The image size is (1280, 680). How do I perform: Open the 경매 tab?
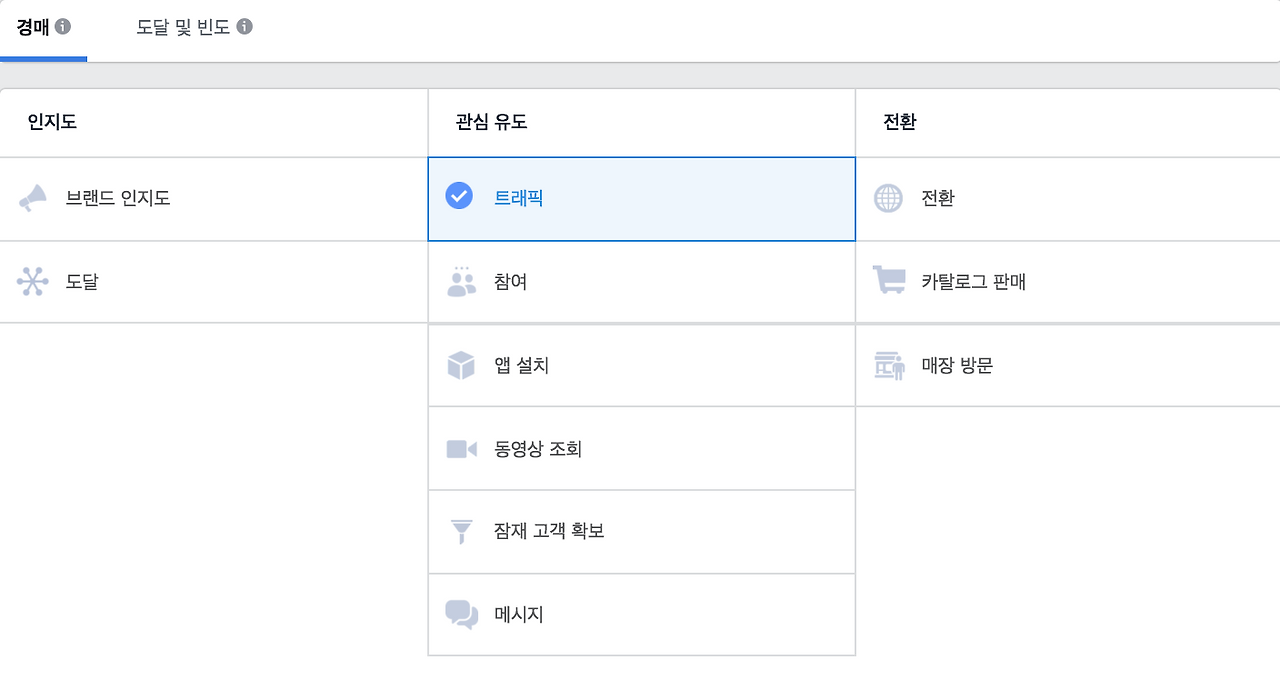coord(32,28)
